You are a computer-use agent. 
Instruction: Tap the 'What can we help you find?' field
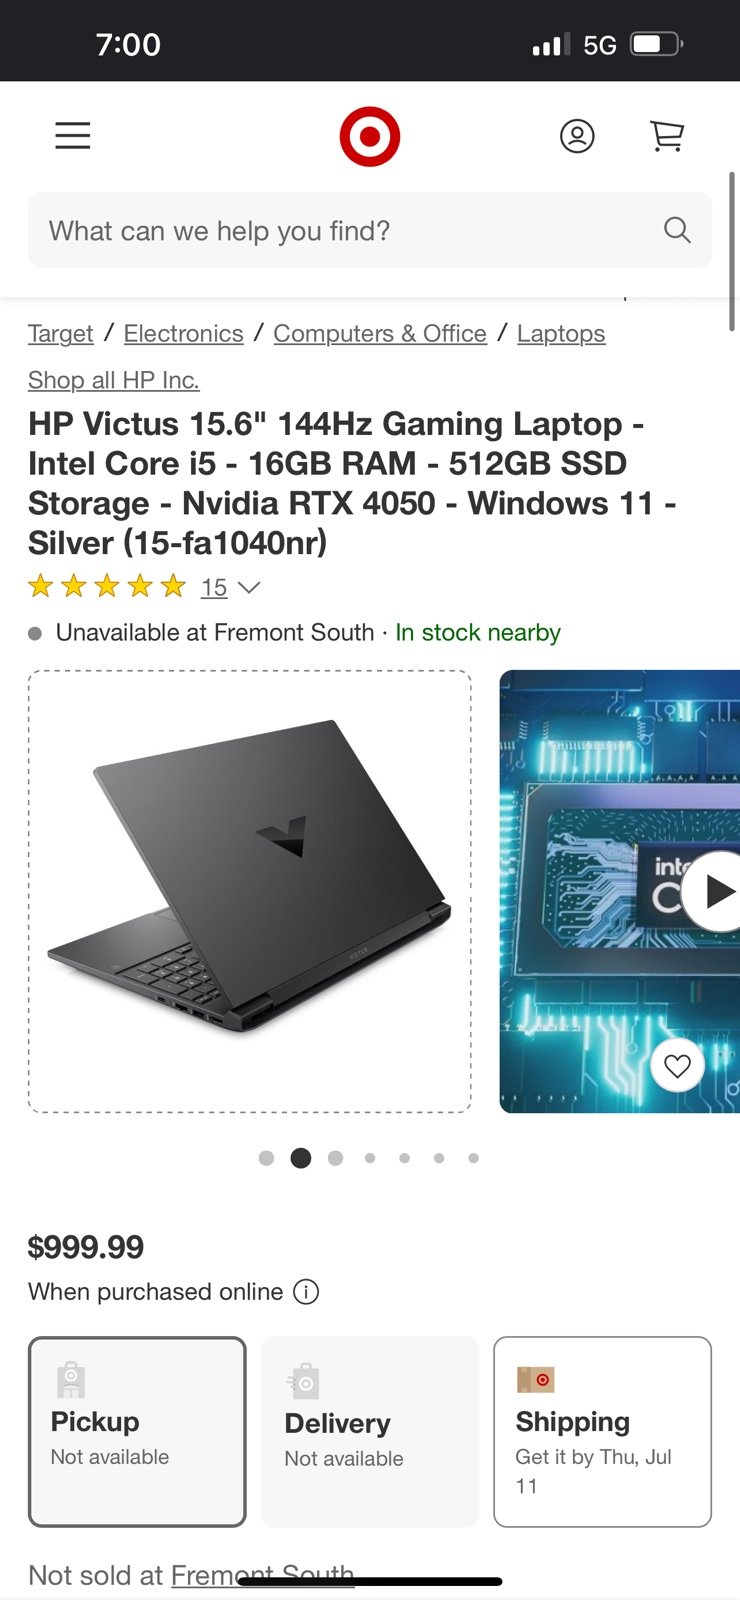coord(370,230)
